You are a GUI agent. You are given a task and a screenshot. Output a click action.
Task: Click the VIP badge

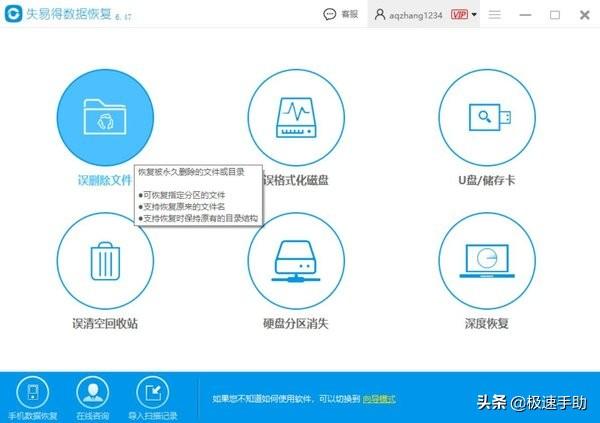[x=459, y=15]
